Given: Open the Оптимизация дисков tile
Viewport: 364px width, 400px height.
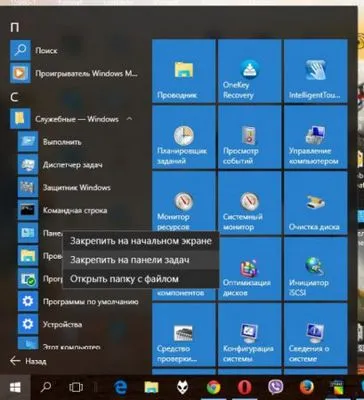Looking at the screenshot, I should pos(251,269).
